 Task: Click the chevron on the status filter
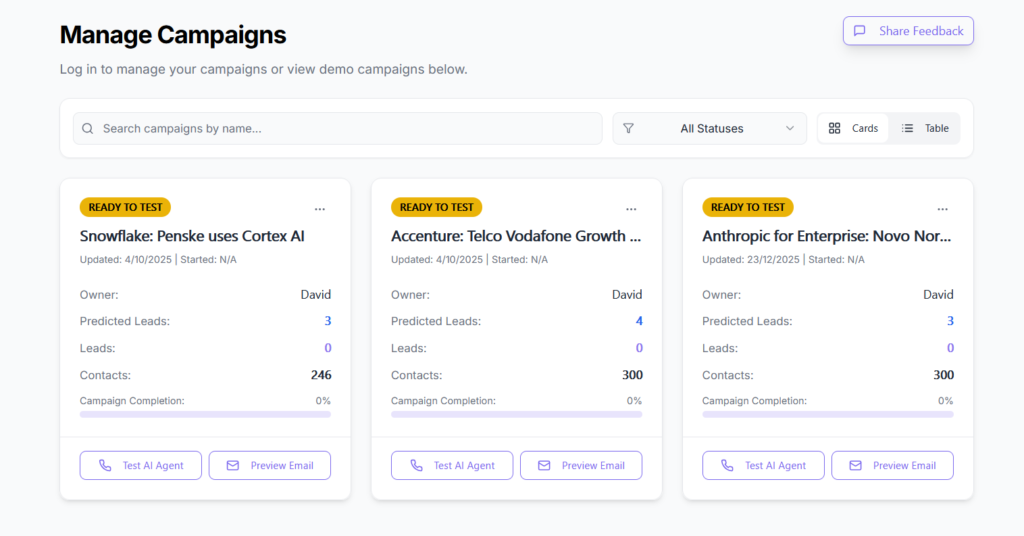point(790,129)
